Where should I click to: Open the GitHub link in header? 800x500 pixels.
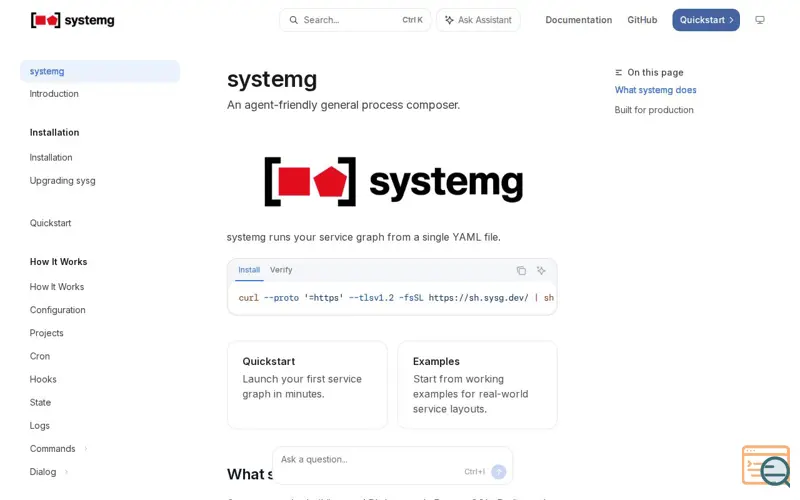pyautogui.click(x=642, y=20)
